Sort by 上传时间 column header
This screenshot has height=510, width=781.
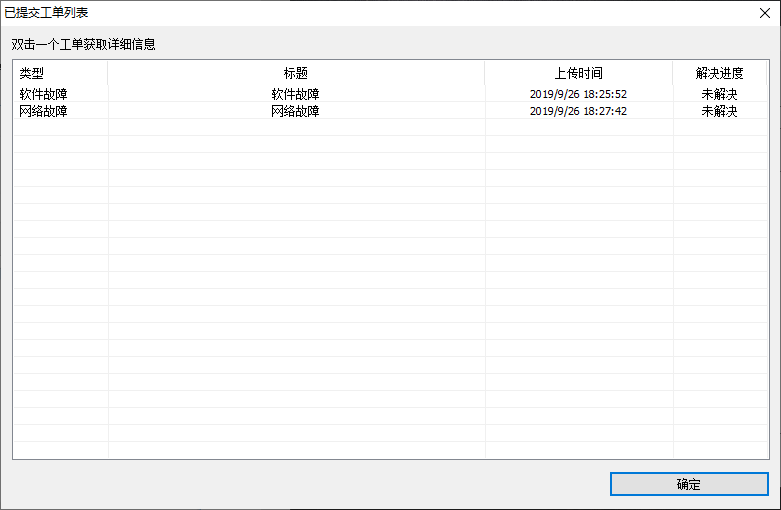[x=579, y=73]
